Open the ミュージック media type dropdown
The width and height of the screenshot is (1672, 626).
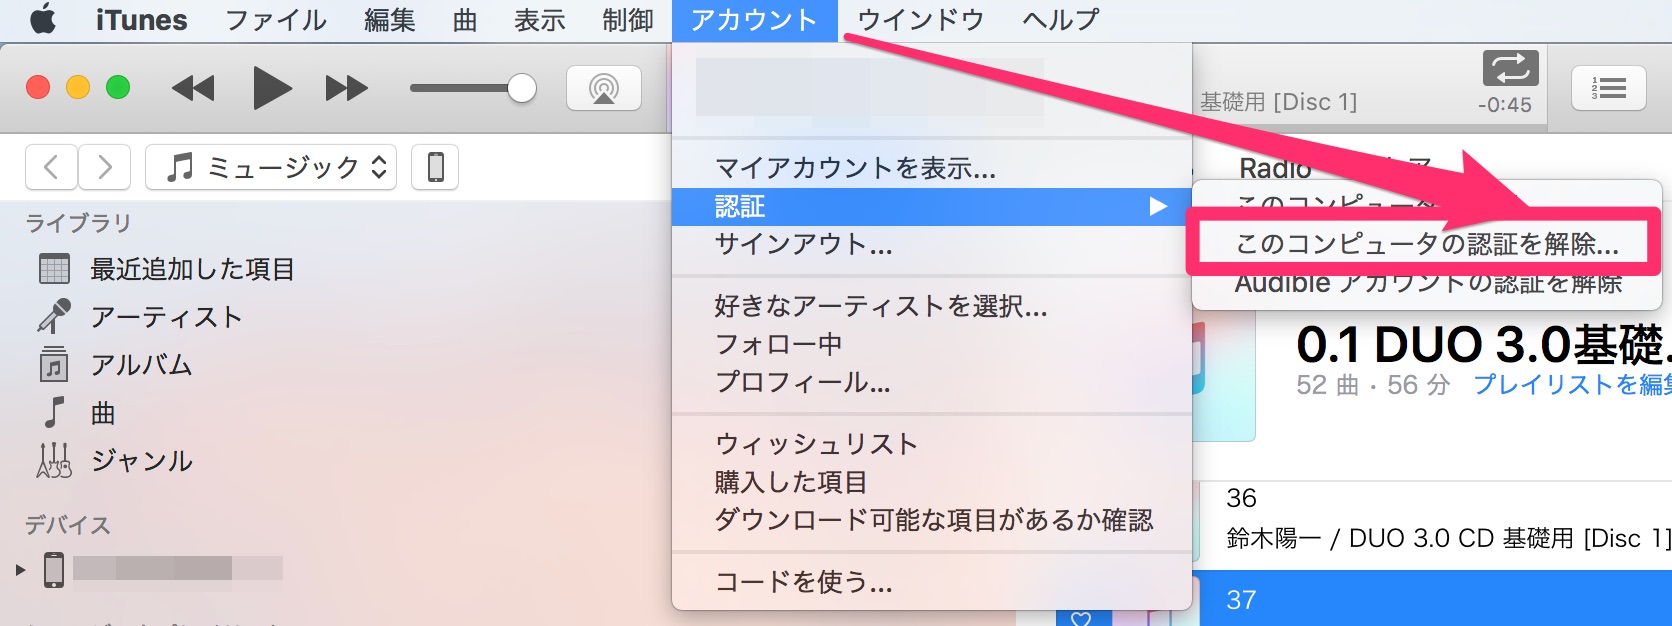271,166
